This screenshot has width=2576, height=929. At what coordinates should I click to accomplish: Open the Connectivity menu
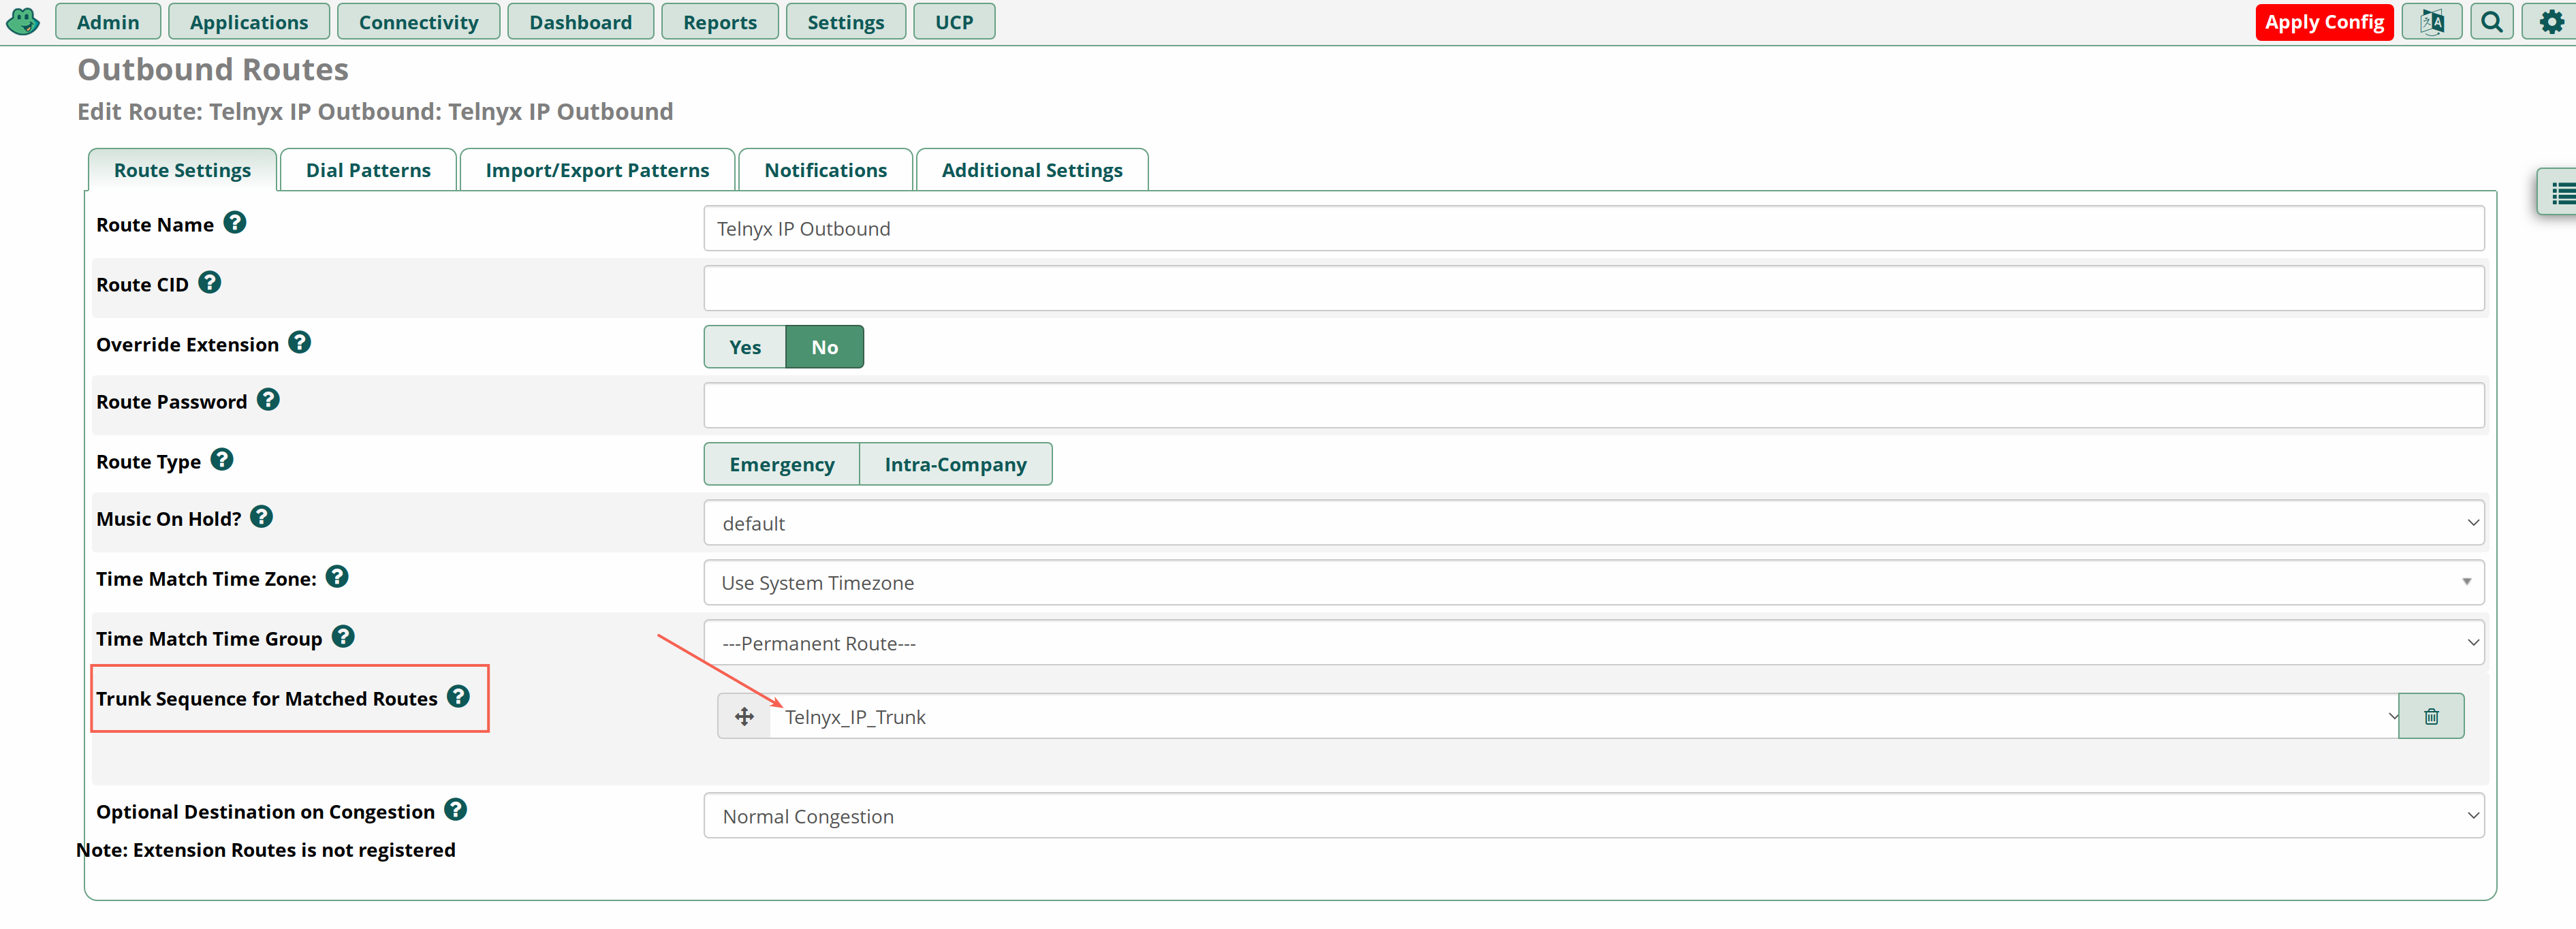419,22
